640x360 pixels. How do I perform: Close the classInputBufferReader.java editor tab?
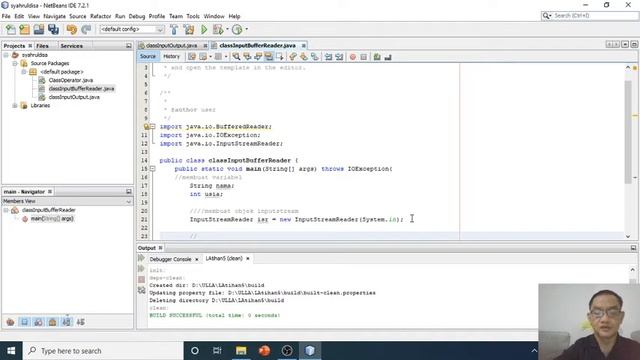[304, 46]
